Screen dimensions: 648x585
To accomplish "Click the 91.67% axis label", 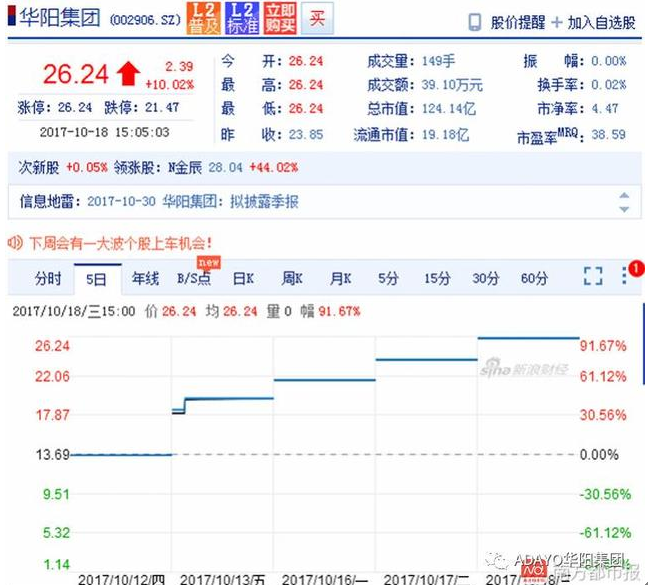I will (603, 346).
